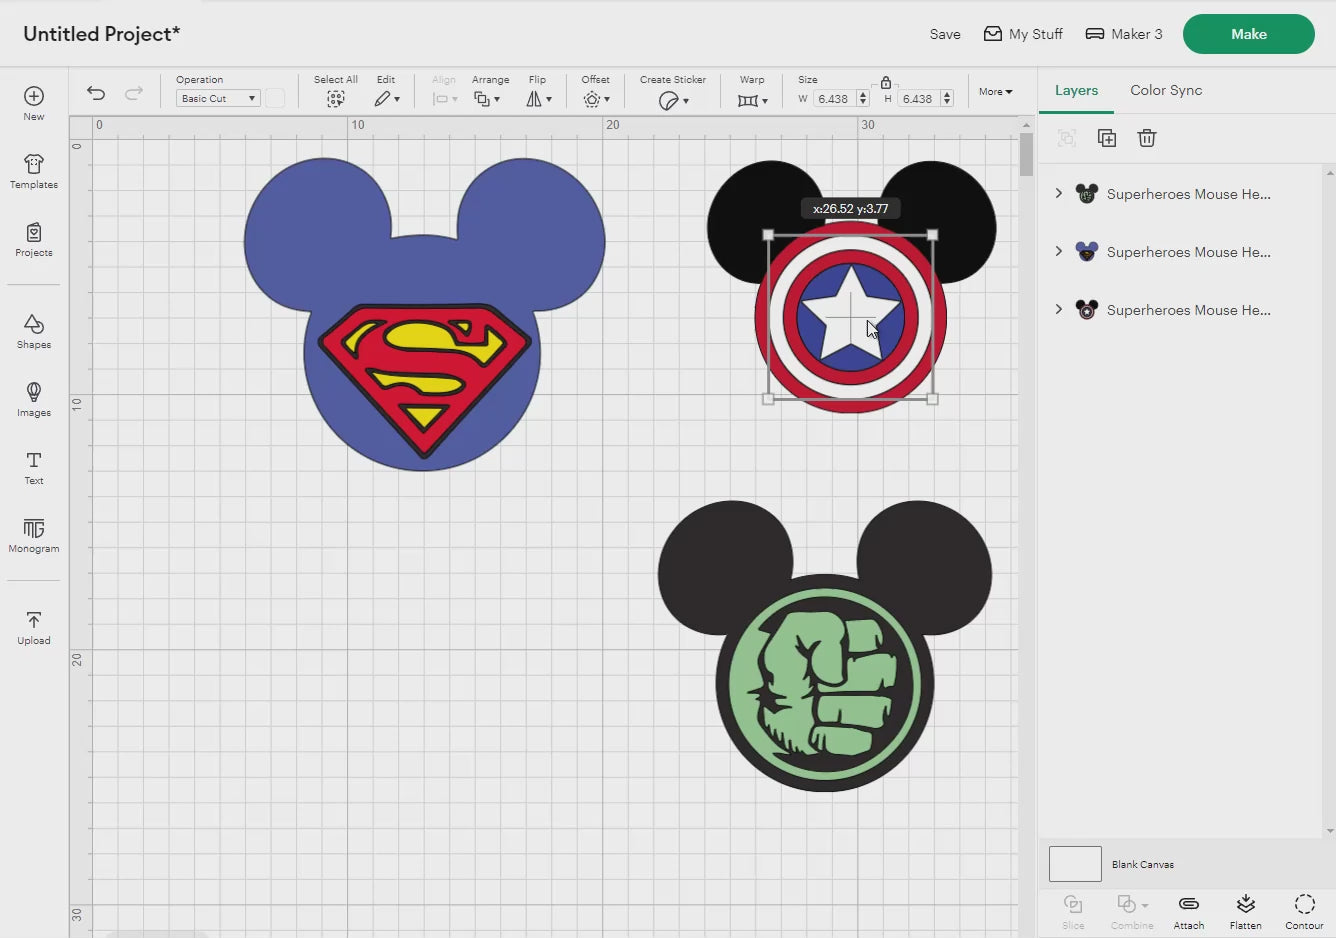Select the Maker 3 machine selector
This screenshot has height=938, width=1336.
pyautogui.click(x=1124, y=34)
